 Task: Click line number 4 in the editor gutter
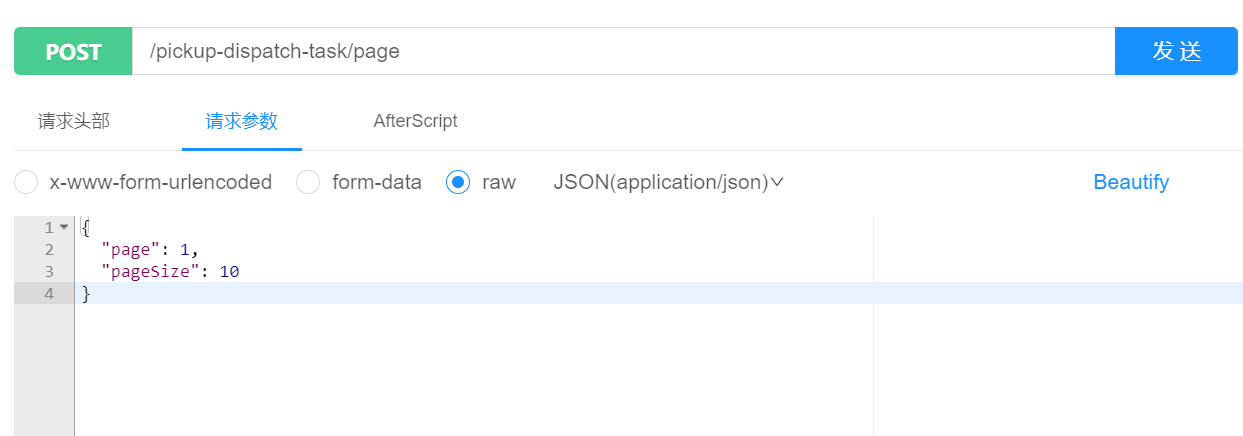point(49,293)
